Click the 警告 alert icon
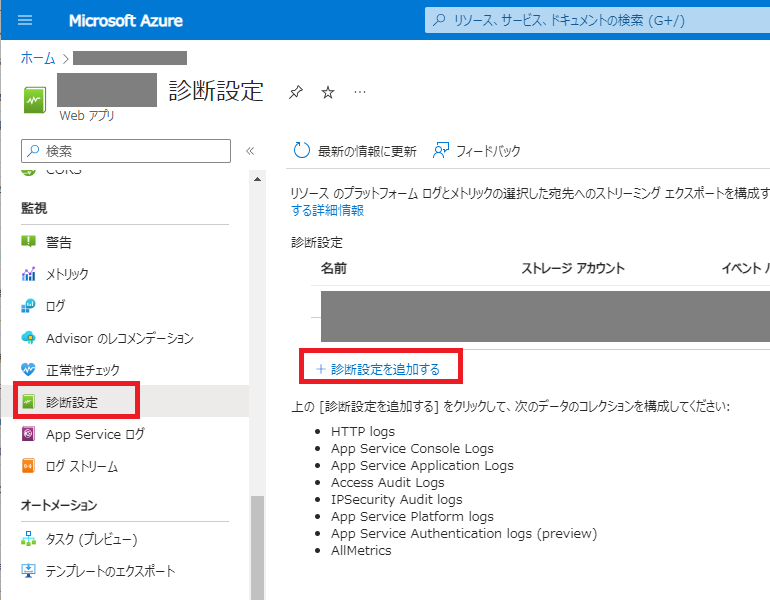 (x=28, y=242)
